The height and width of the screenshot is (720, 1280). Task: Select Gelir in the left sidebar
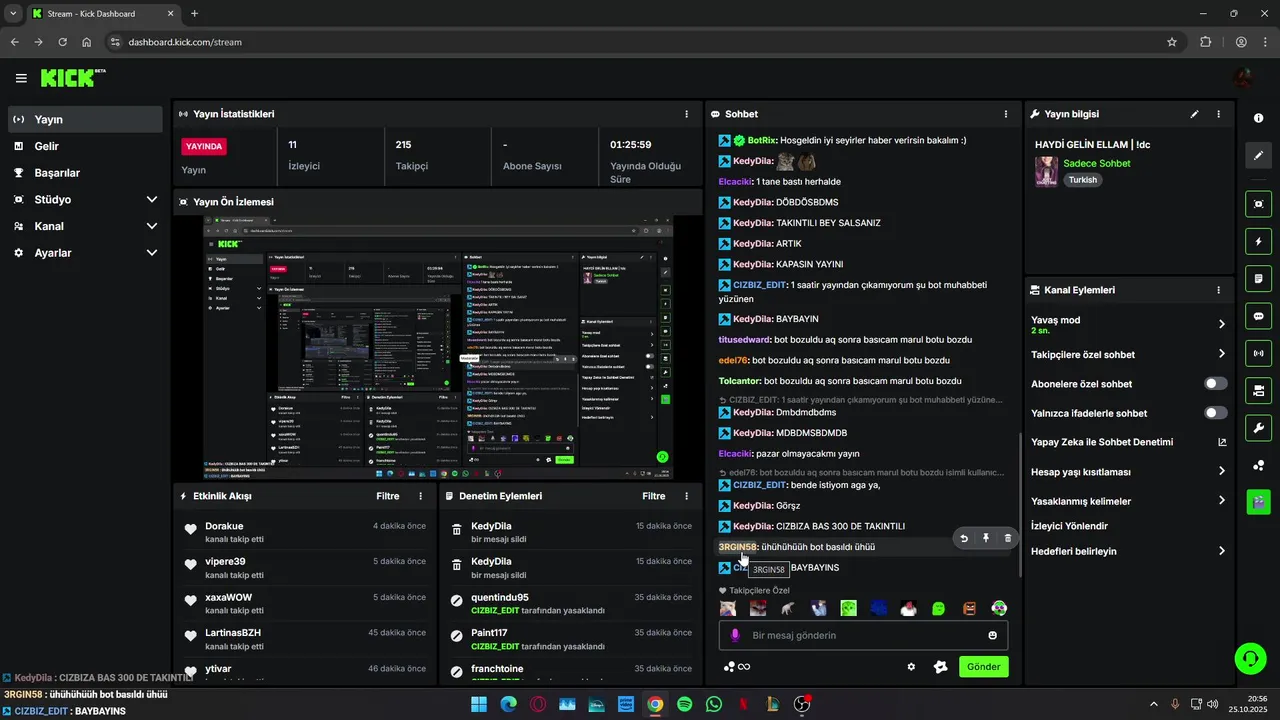(x=85, y=146)
